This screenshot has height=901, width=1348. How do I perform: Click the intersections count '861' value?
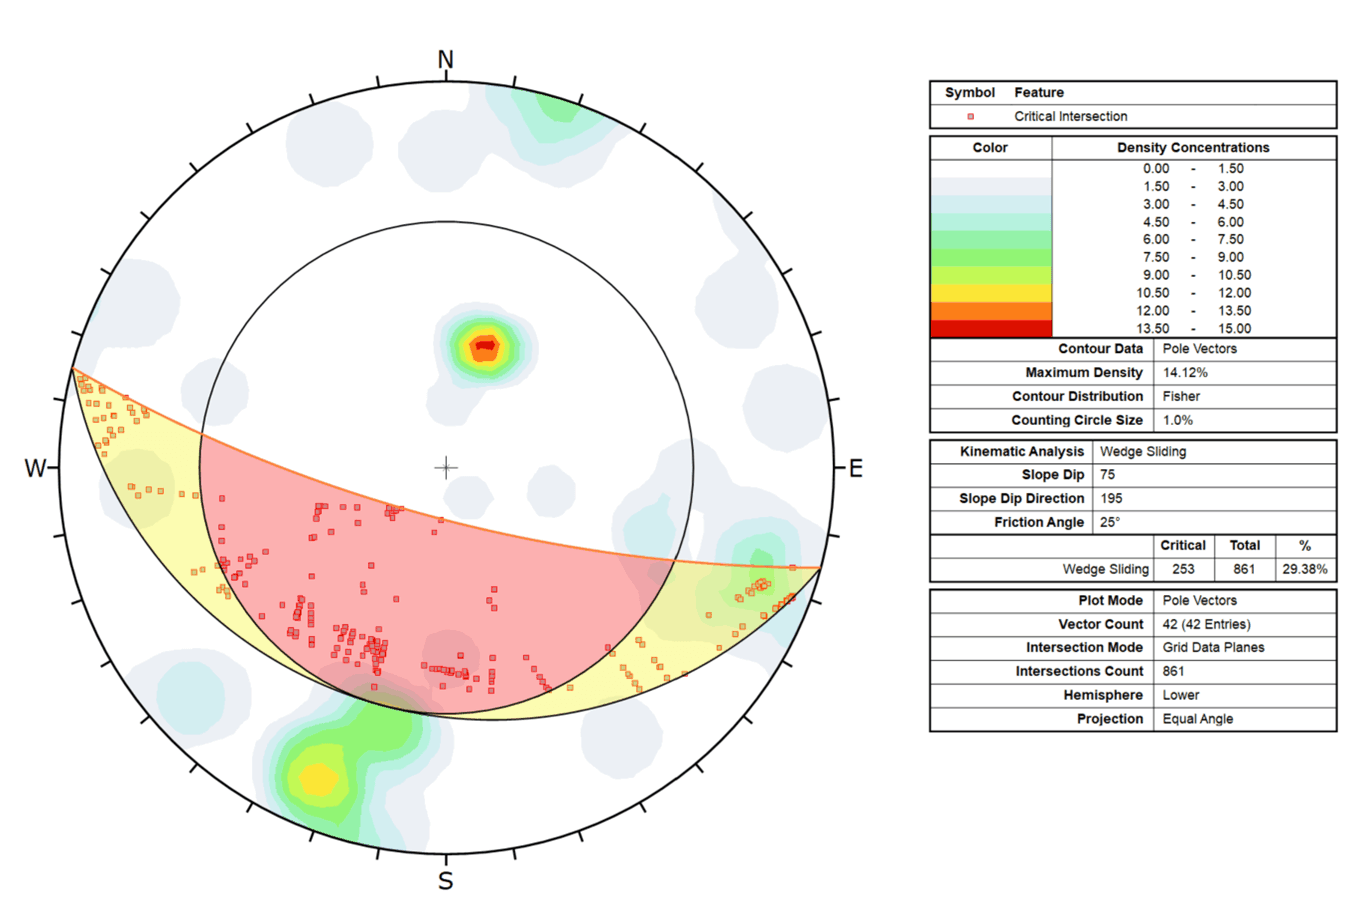[1173, 672]
